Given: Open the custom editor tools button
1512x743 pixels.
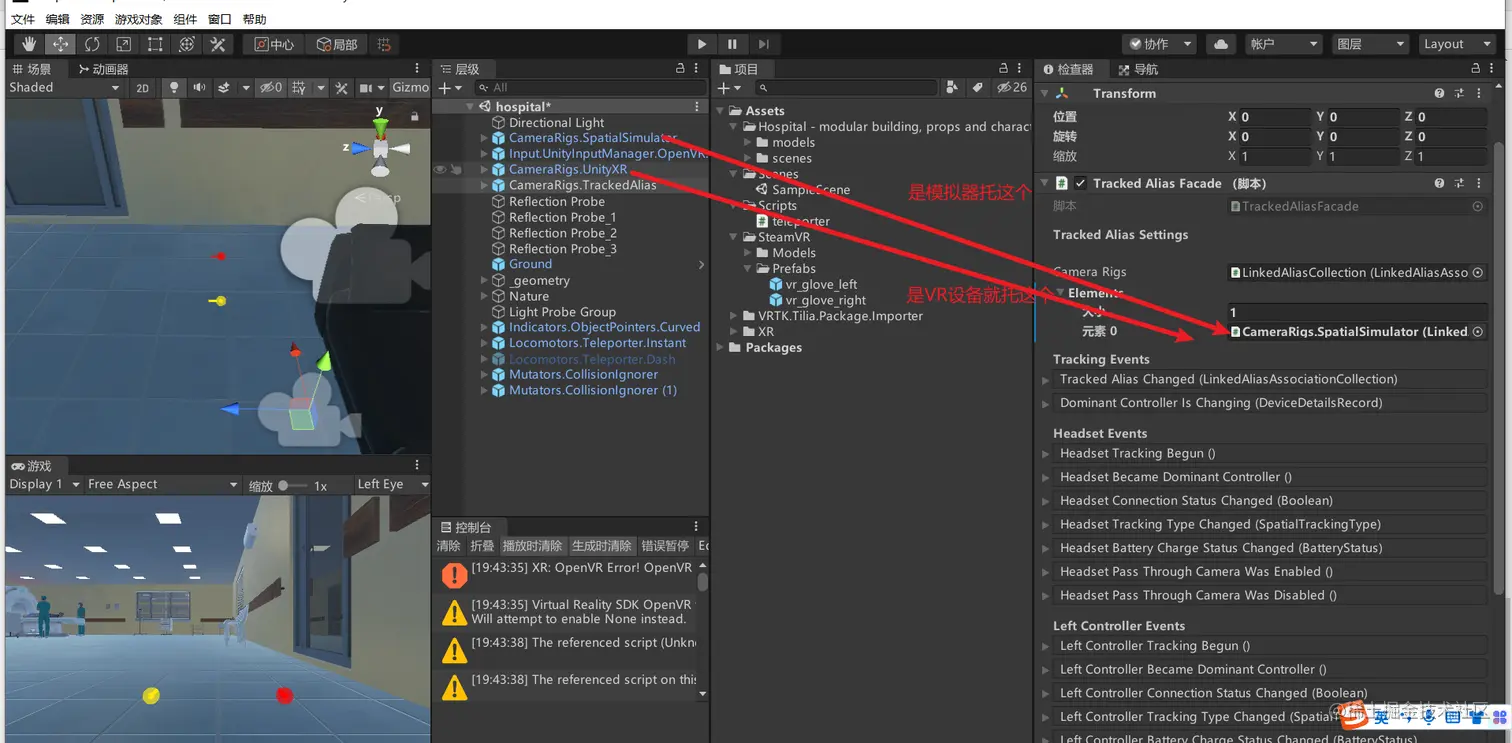Looking at the screenshot, I should (x=217, y=44).
